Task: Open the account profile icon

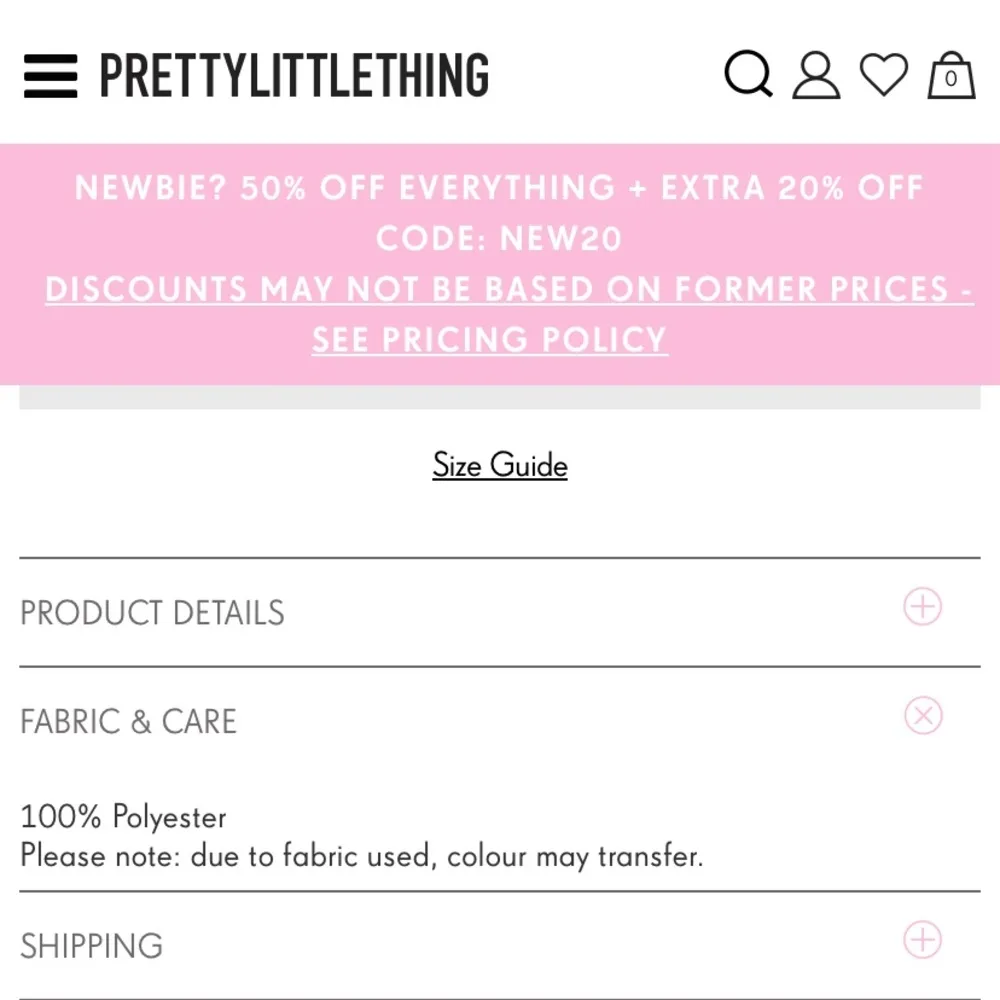Action: click(815, 74)
